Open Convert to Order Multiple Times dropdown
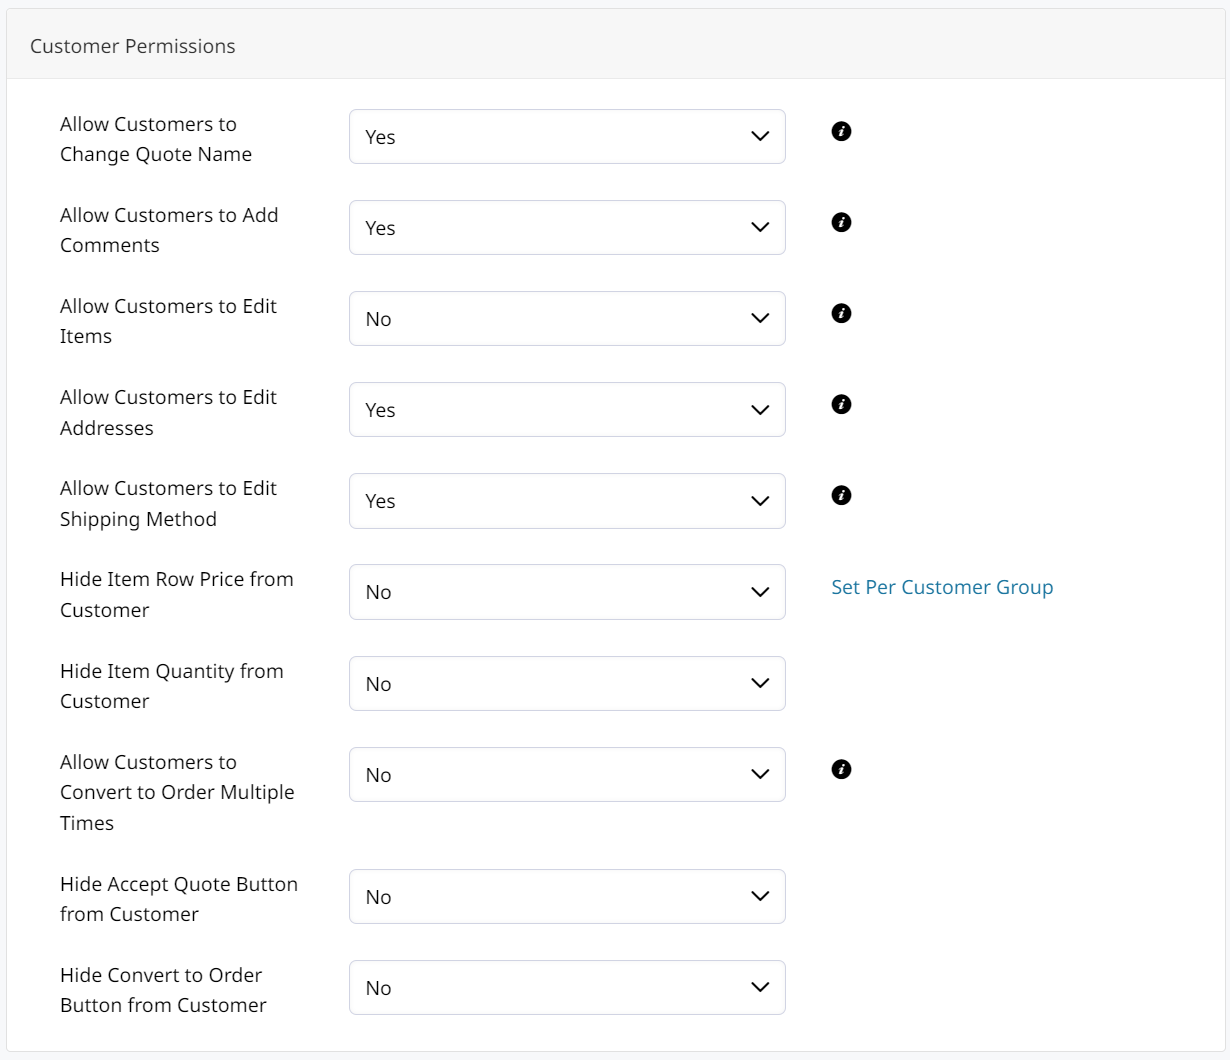1230x1060 pixels. point(567,775)
